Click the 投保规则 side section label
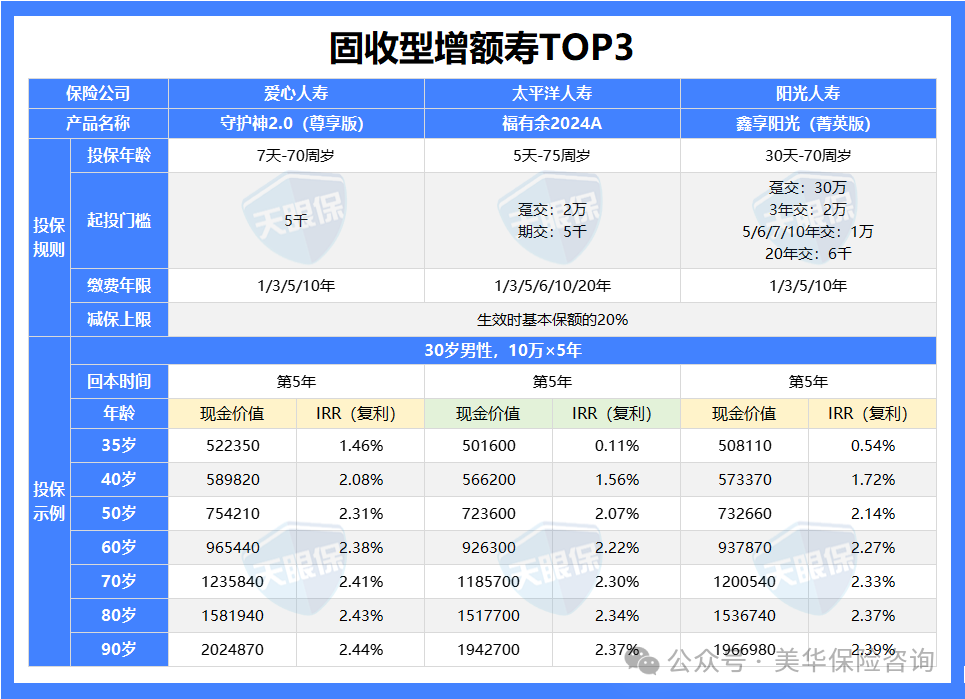This screenshot has height=699, width=965. point(49,238)
